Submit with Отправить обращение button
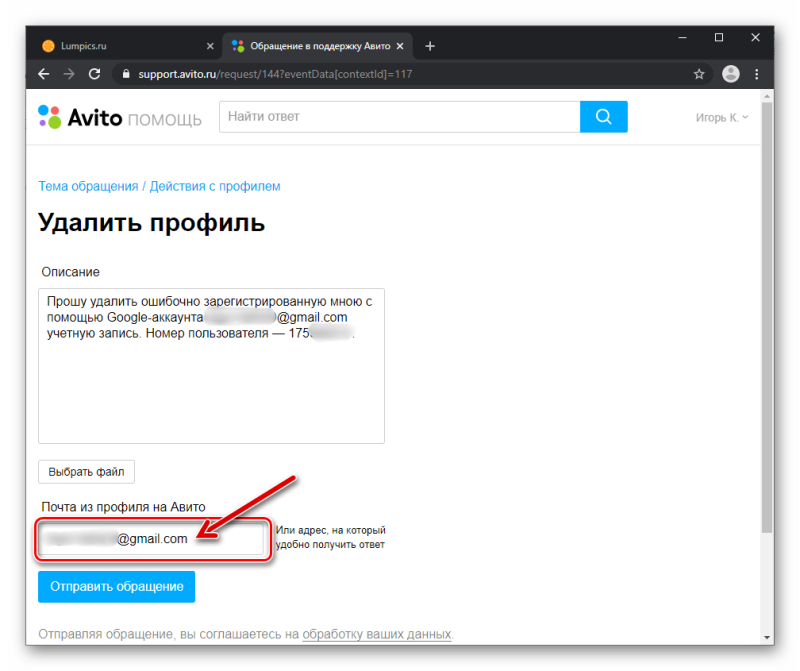800x671 pixels. coord(116,587)
